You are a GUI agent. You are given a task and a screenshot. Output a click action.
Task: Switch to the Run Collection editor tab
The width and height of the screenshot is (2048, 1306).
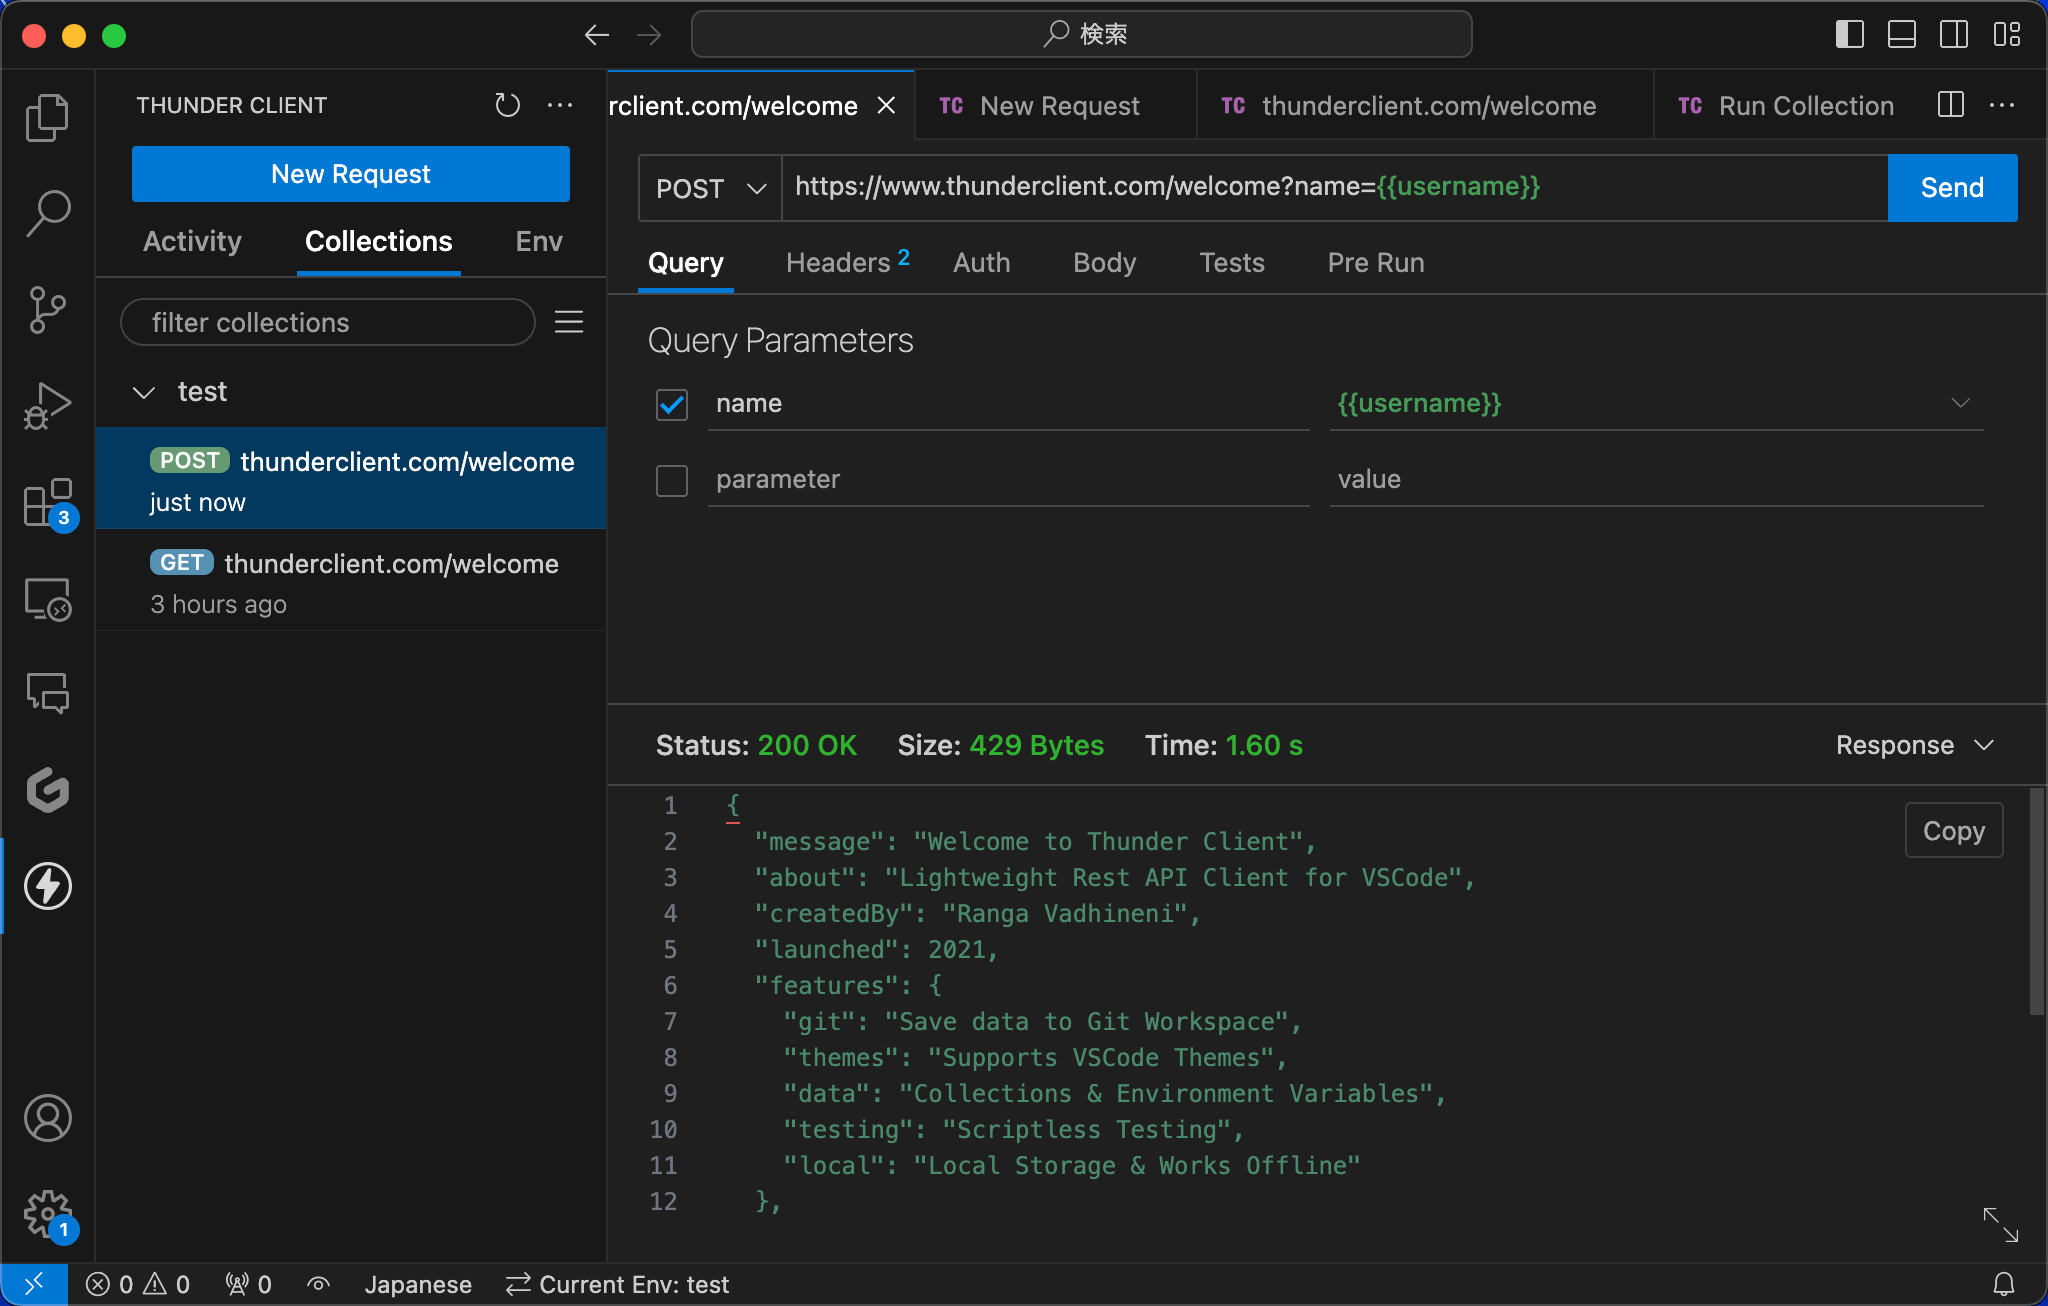(x=1786, y=105)
